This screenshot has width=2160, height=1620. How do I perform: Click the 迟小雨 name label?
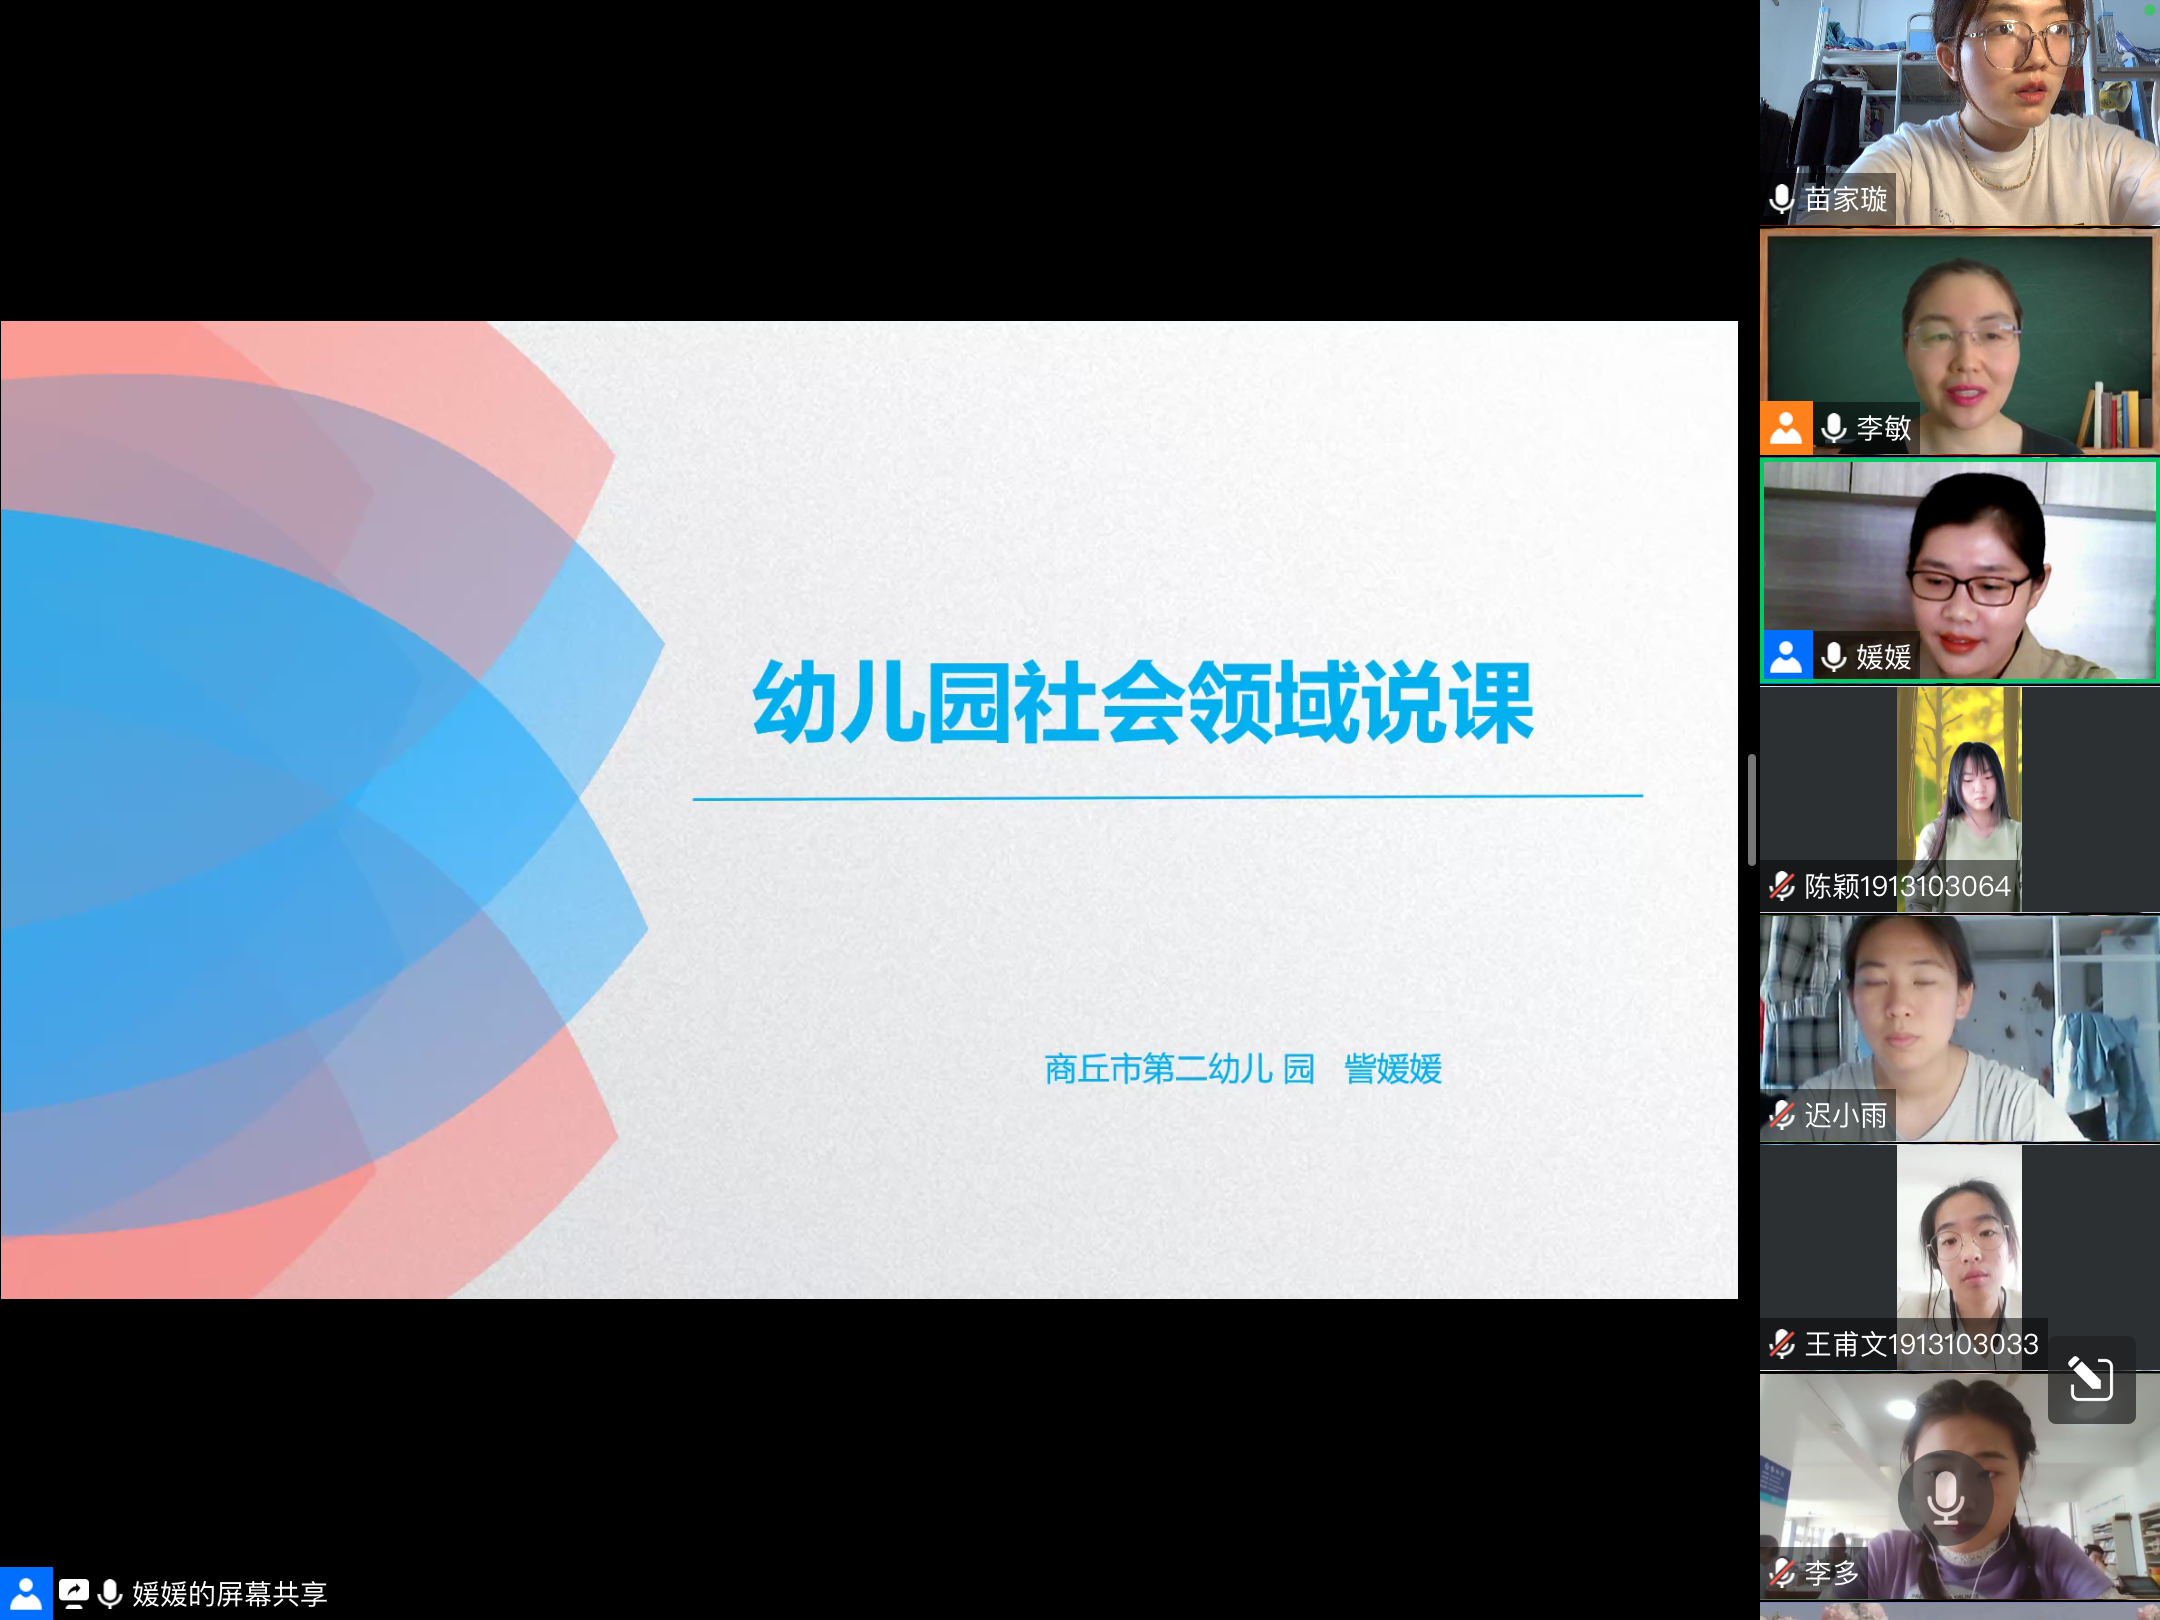coord(1846,1115)
